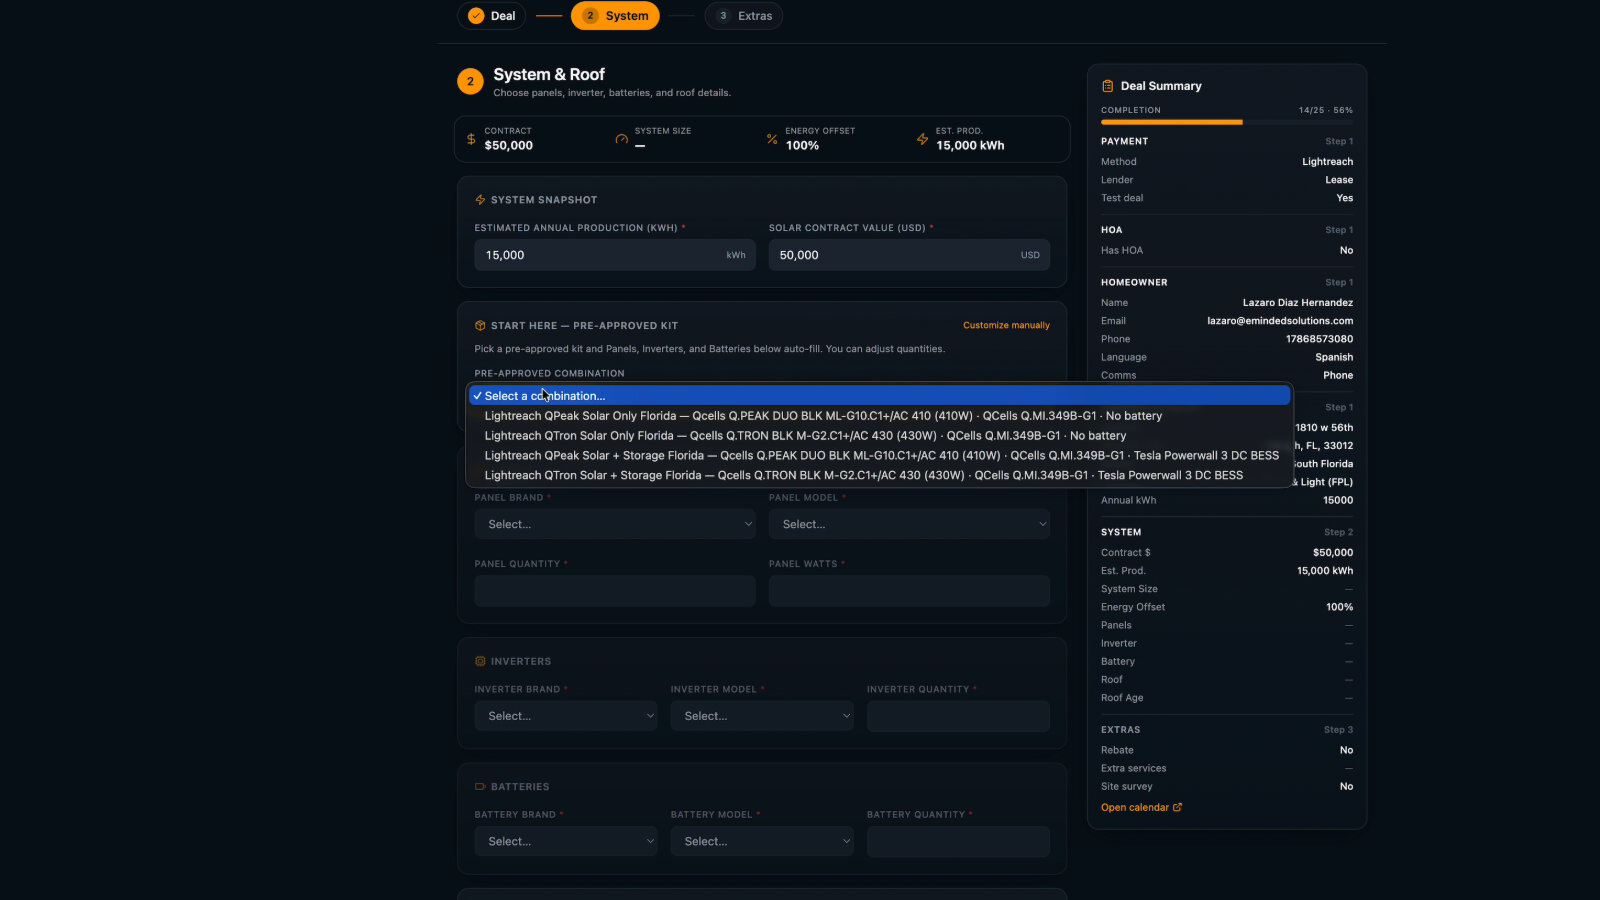Click the Solar Contract Value field
The image size is (1600, 900).
pos(909,255)
